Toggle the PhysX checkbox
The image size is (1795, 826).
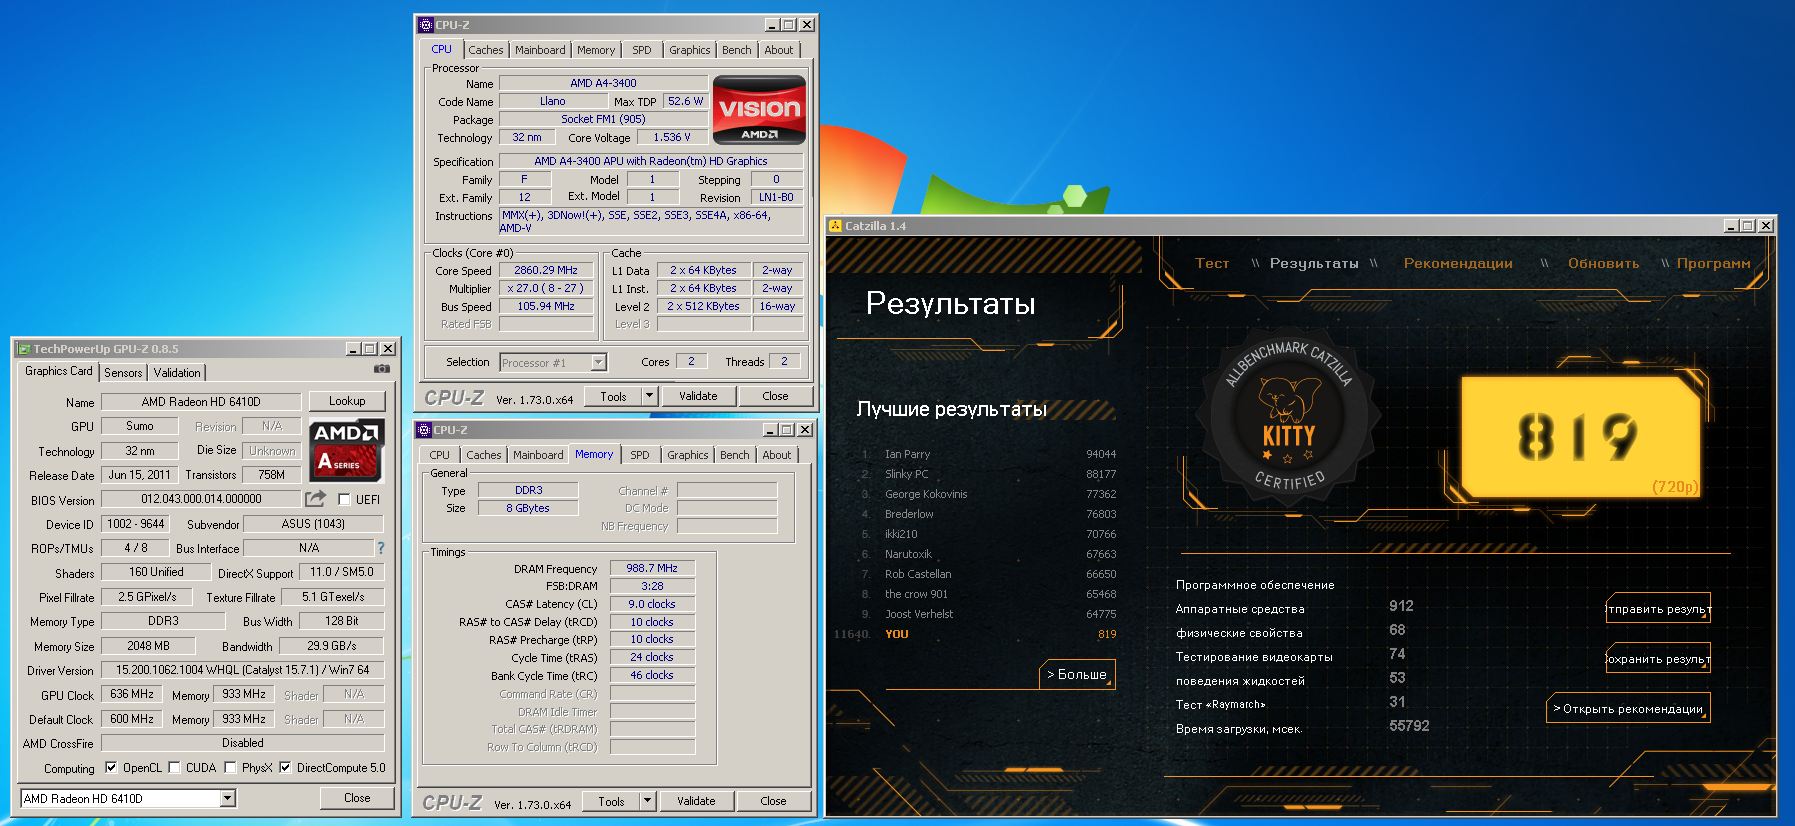tap(231, 768)
